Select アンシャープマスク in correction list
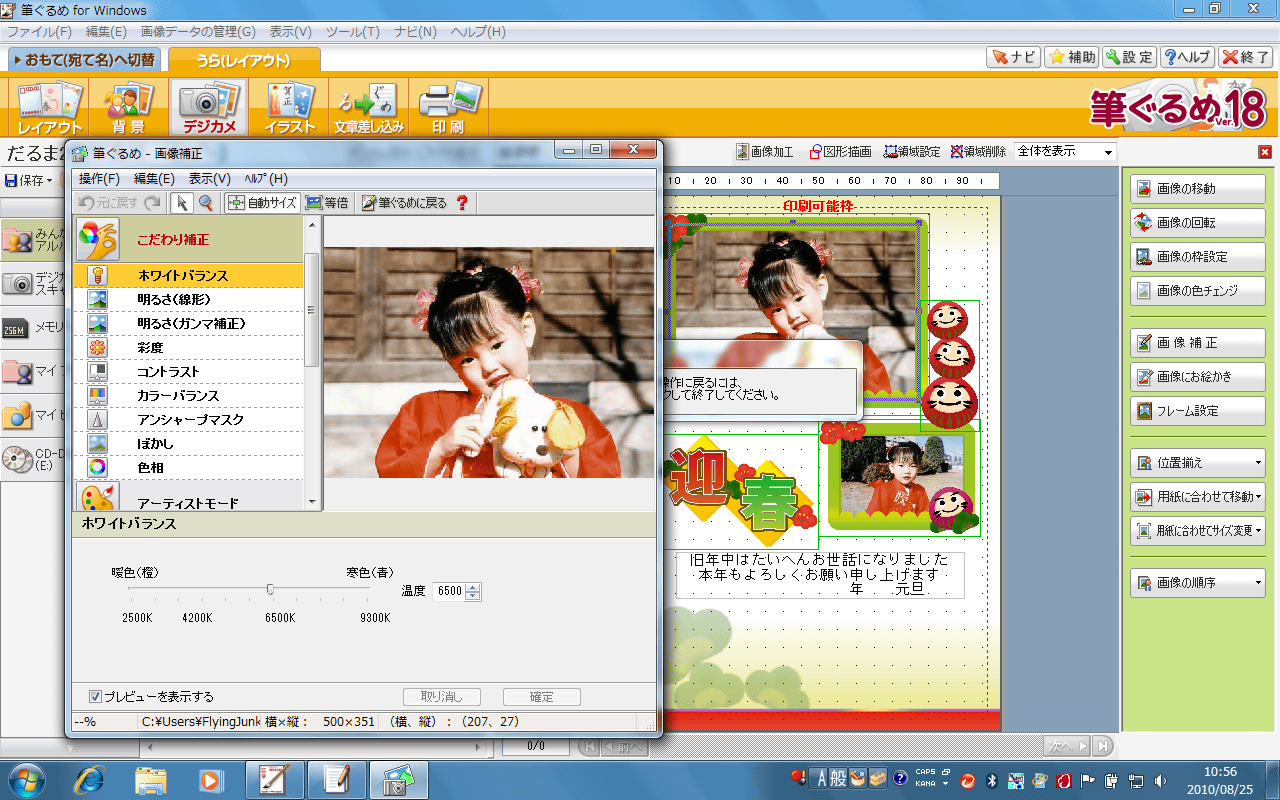Viewport: 1280px width, 800px height. click(x=188, y=420)
